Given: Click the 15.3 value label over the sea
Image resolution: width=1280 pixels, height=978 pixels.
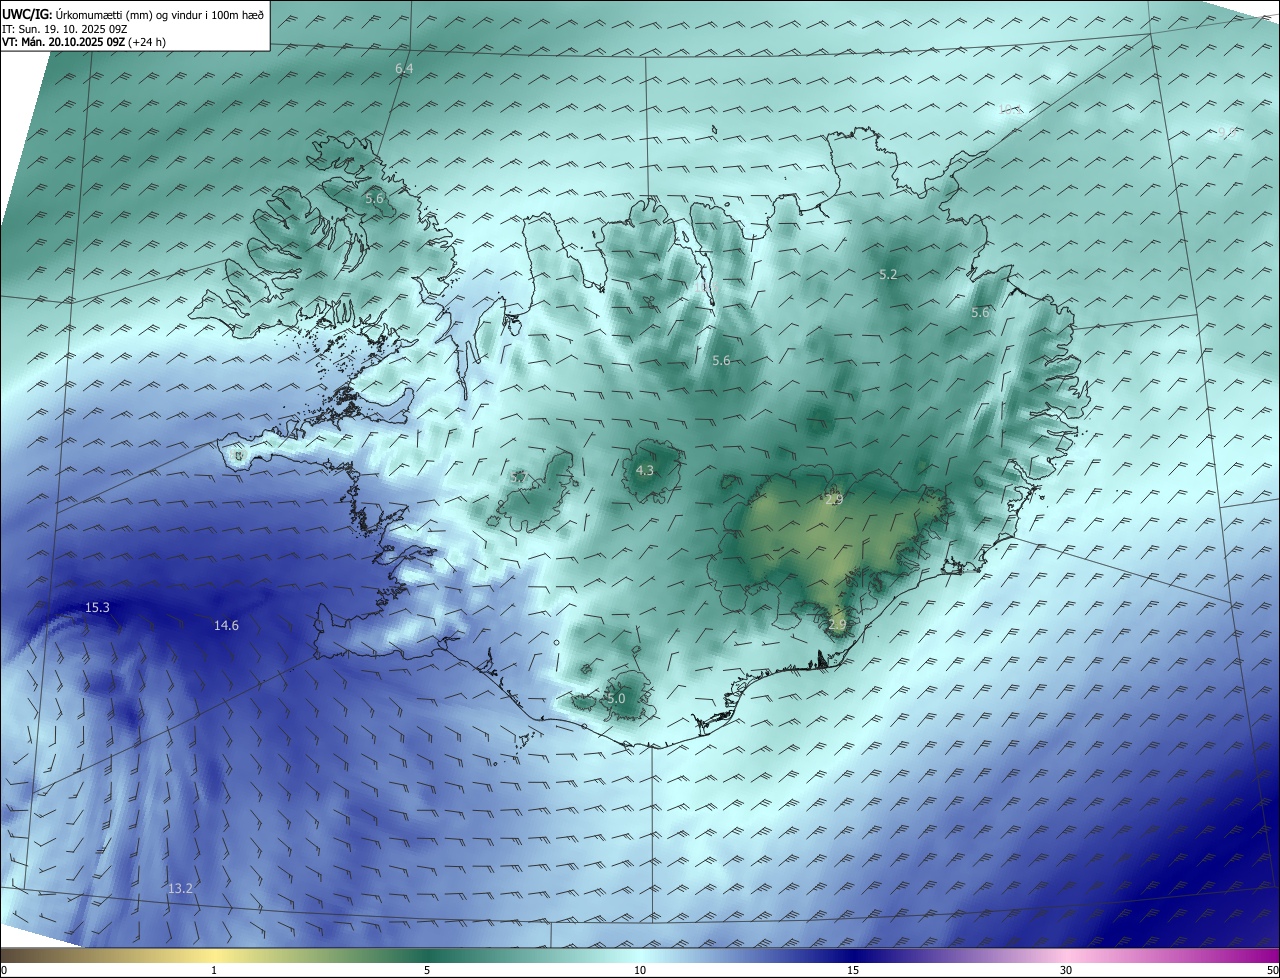Looking at the screenshot, I should pyautogui.click(x=97, y=607).
